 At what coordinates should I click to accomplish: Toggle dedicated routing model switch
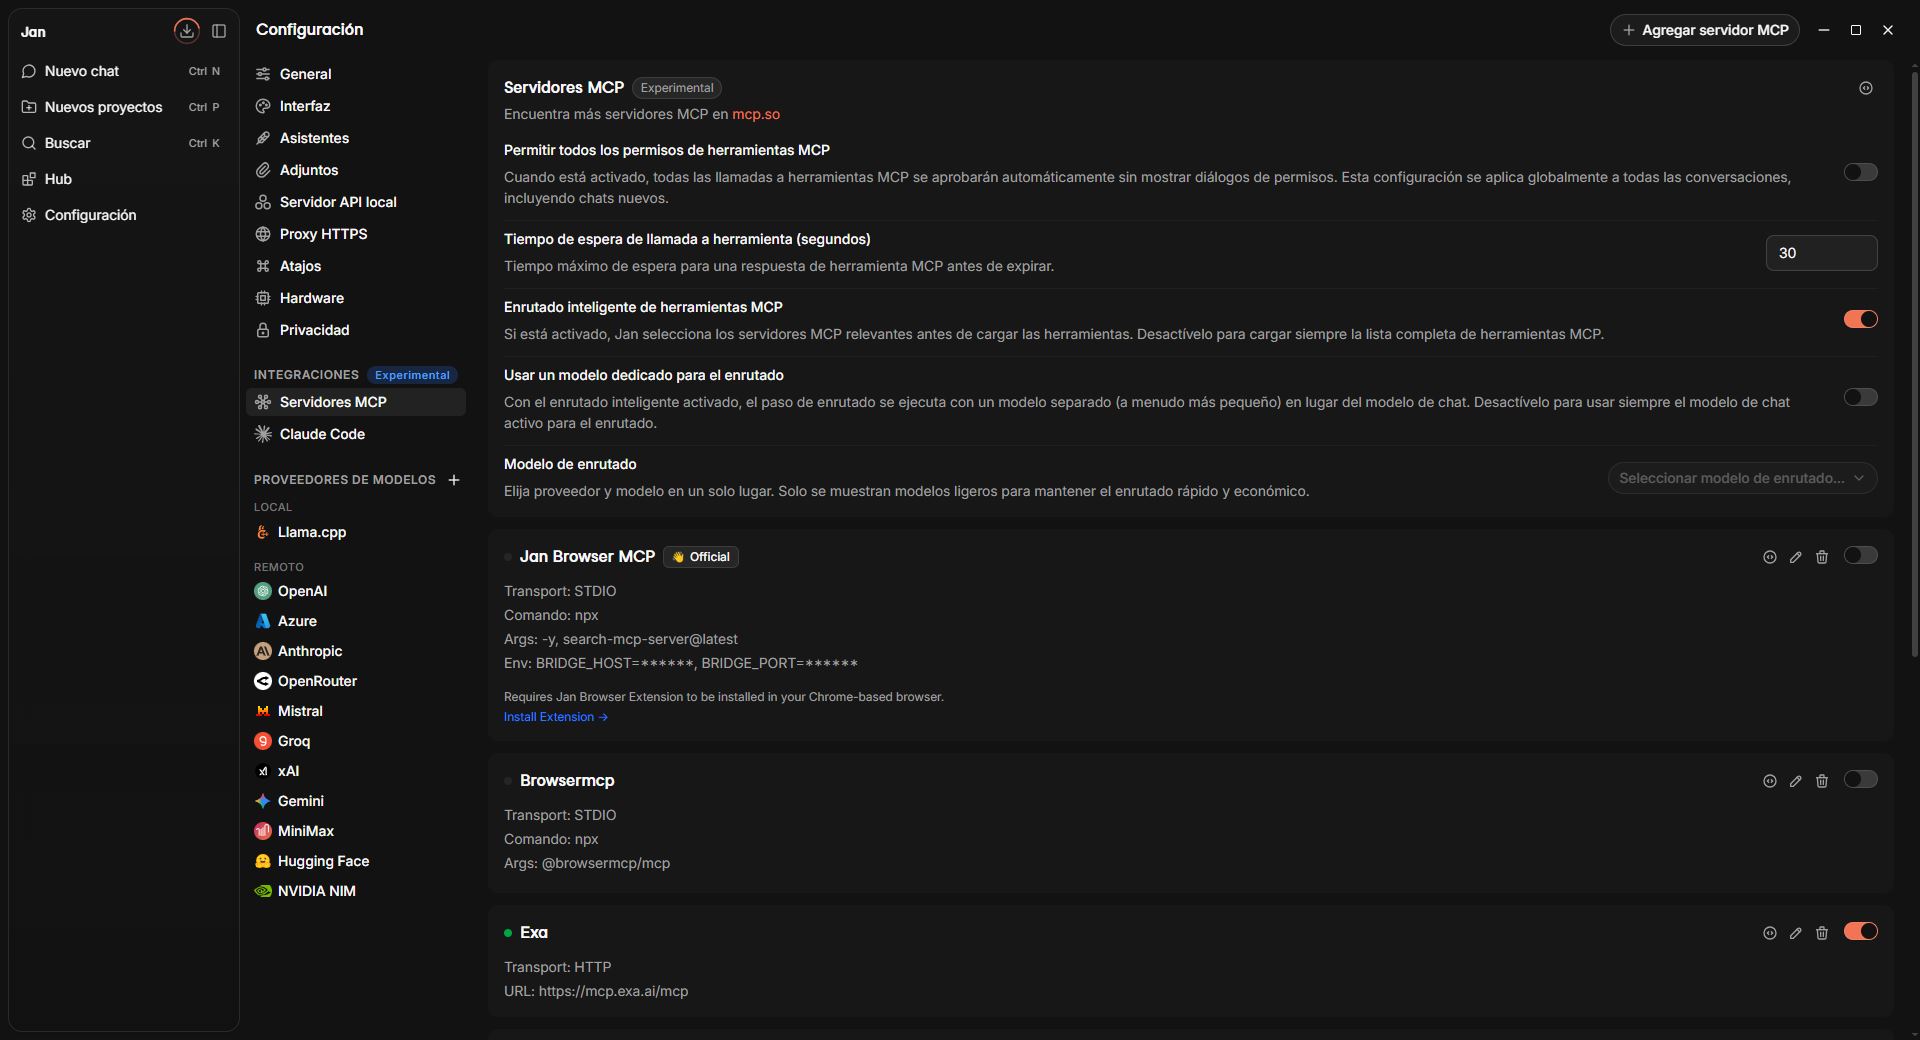click(x=1860, y=397)
